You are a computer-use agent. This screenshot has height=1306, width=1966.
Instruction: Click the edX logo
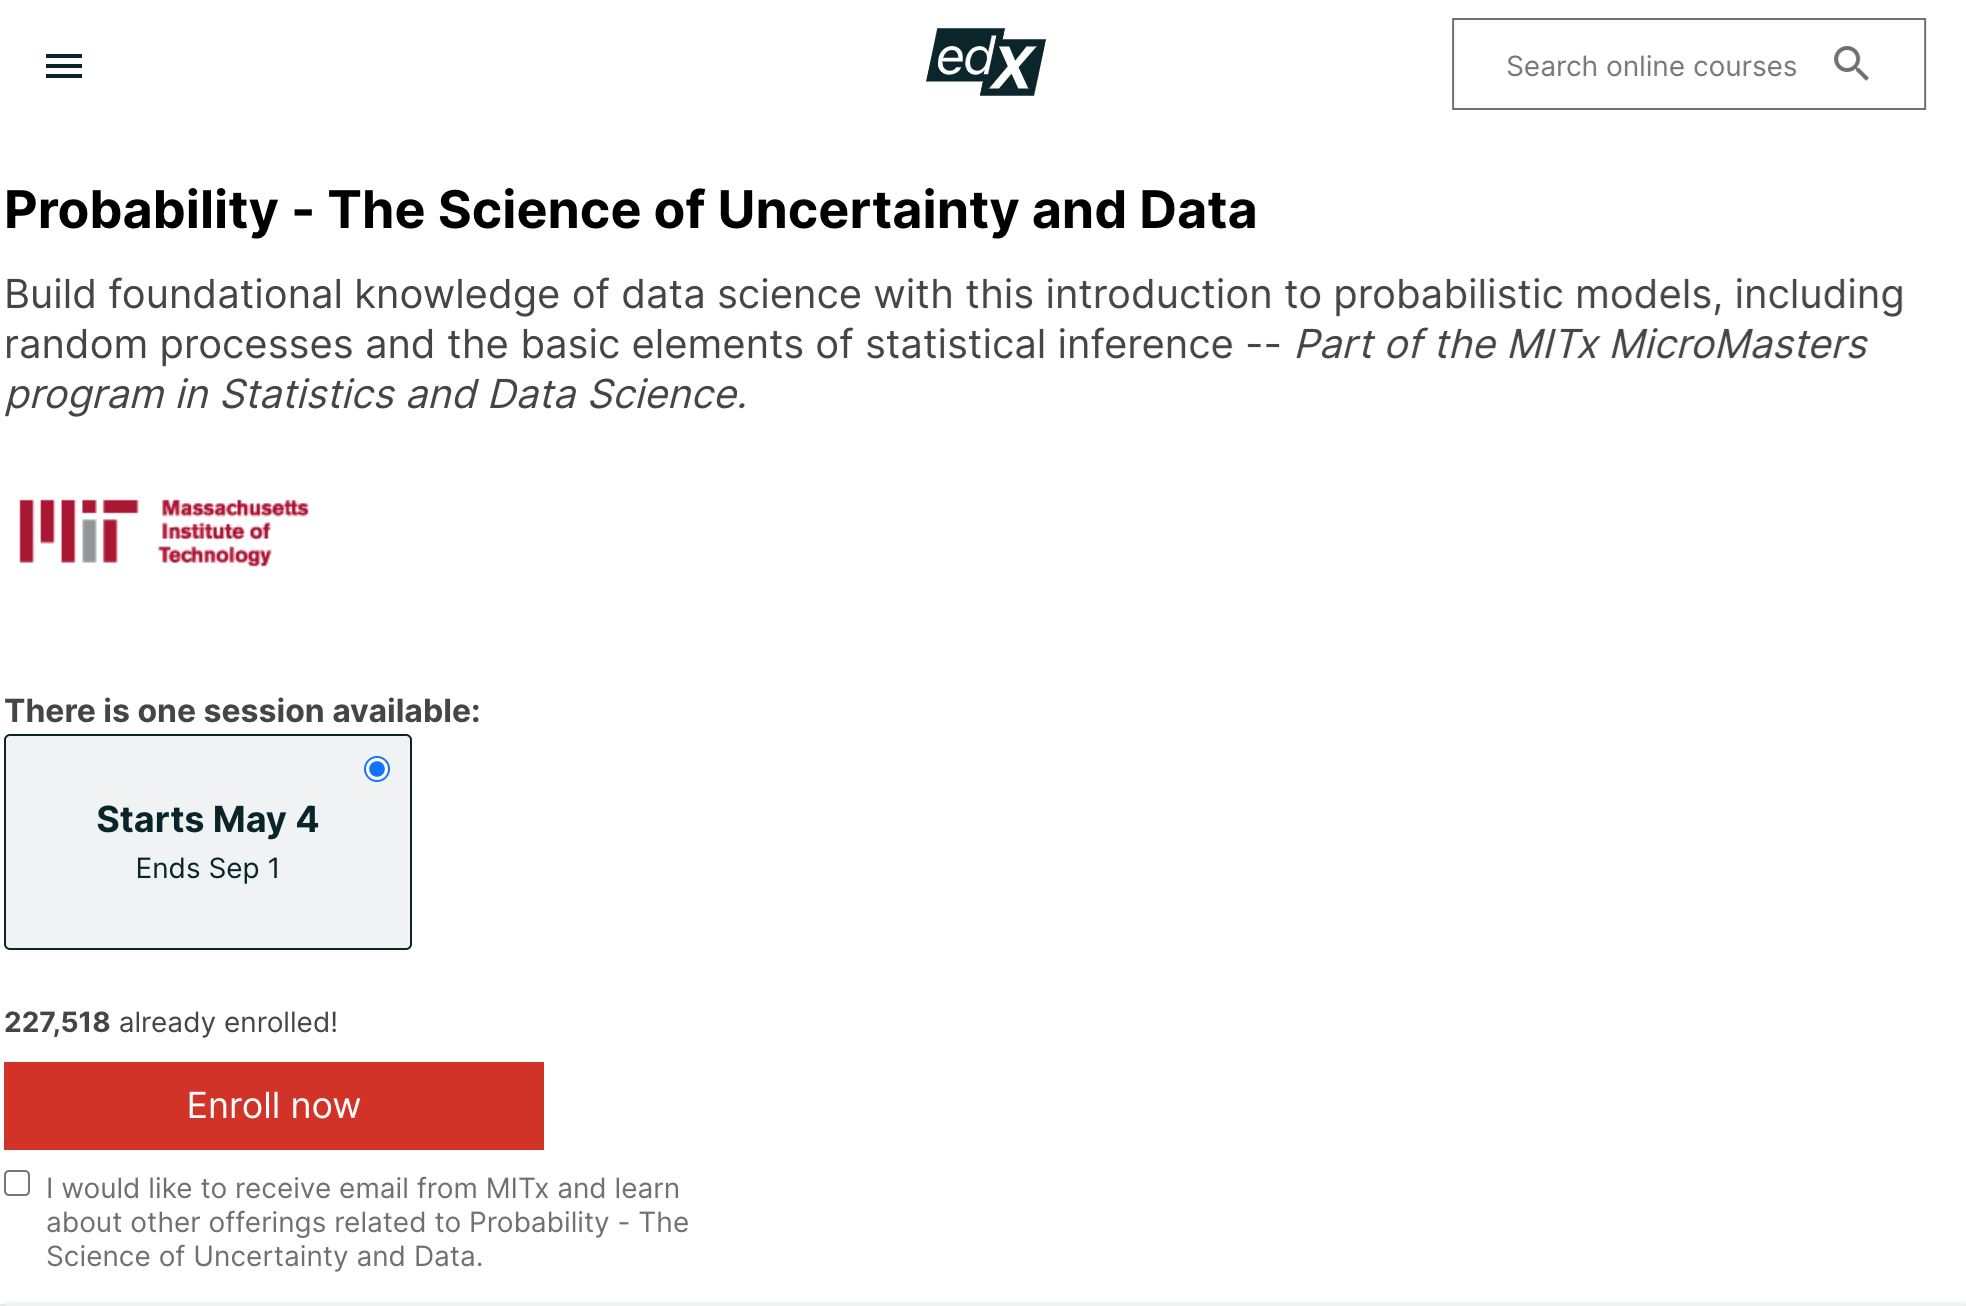point(985,62)
